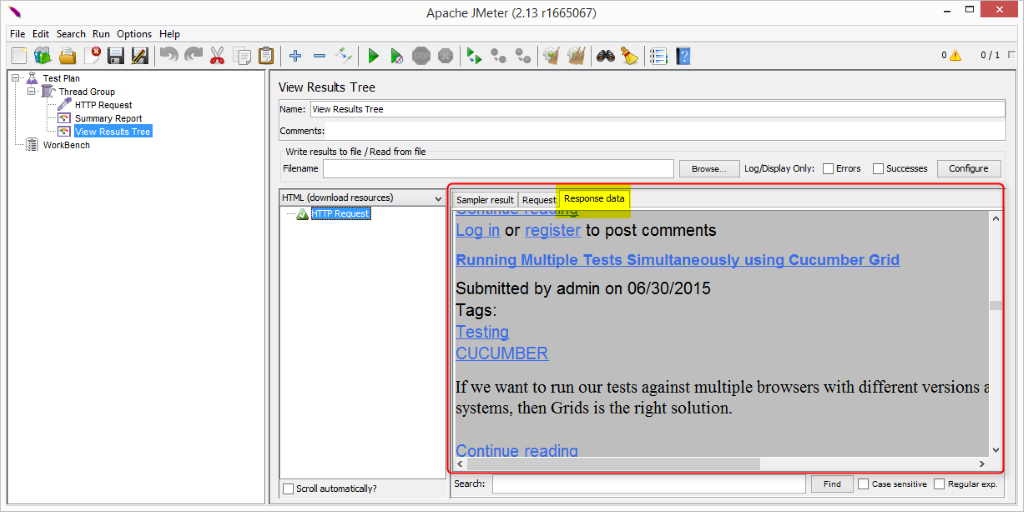Screen dimensions: 1024x512
Task: Select View Results Tree in the tree
Action: pos(112,131)
